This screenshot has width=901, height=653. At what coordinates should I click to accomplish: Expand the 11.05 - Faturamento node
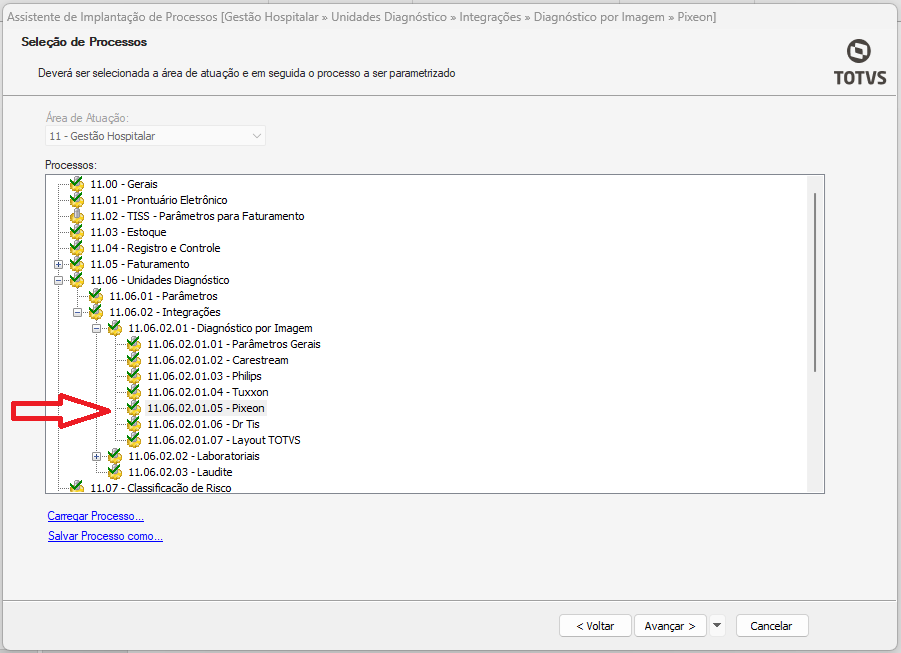(x=59, y=264)
